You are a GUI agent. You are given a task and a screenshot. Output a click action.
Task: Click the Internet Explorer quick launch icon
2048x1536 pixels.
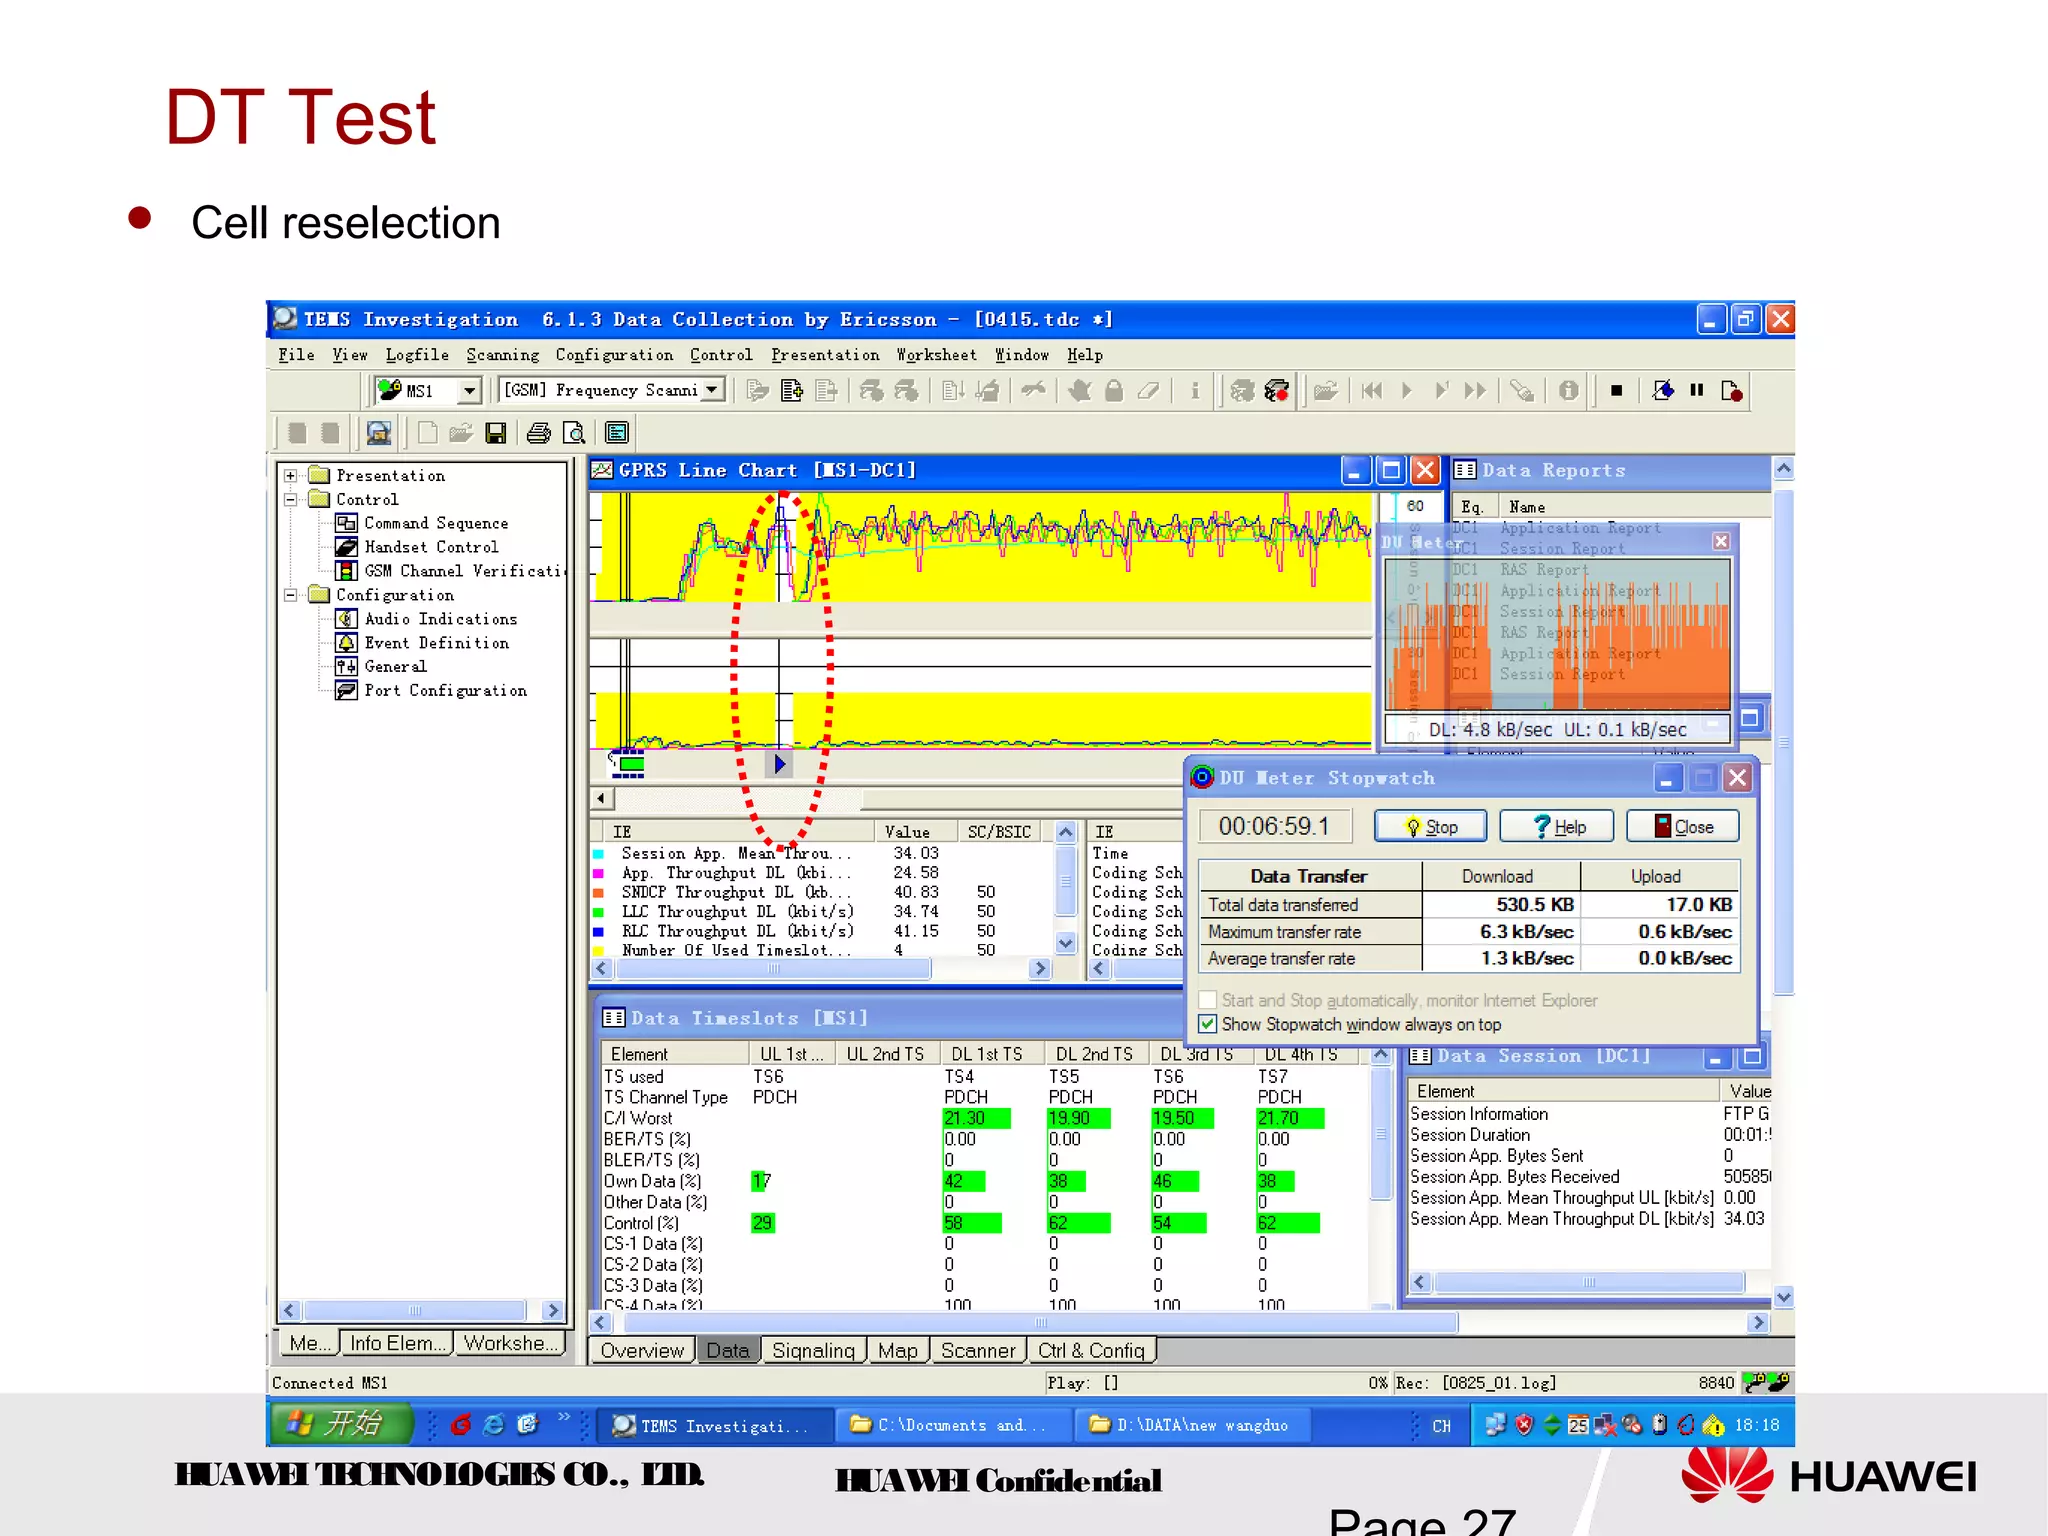coord(494,1425)
